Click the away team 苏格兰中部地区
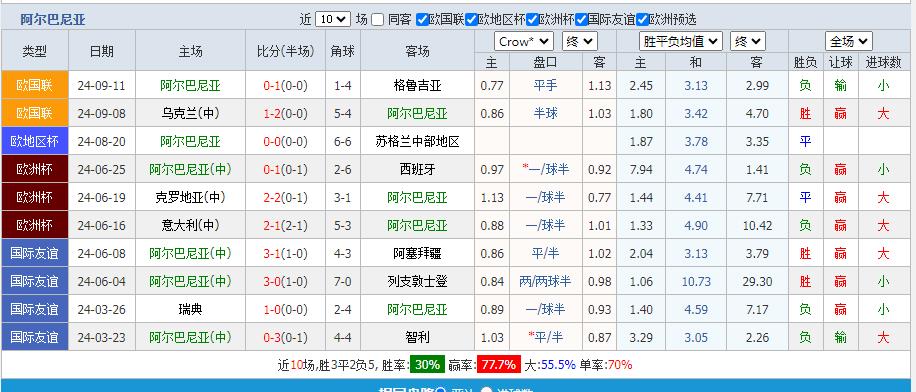 [x=418, y=142]
